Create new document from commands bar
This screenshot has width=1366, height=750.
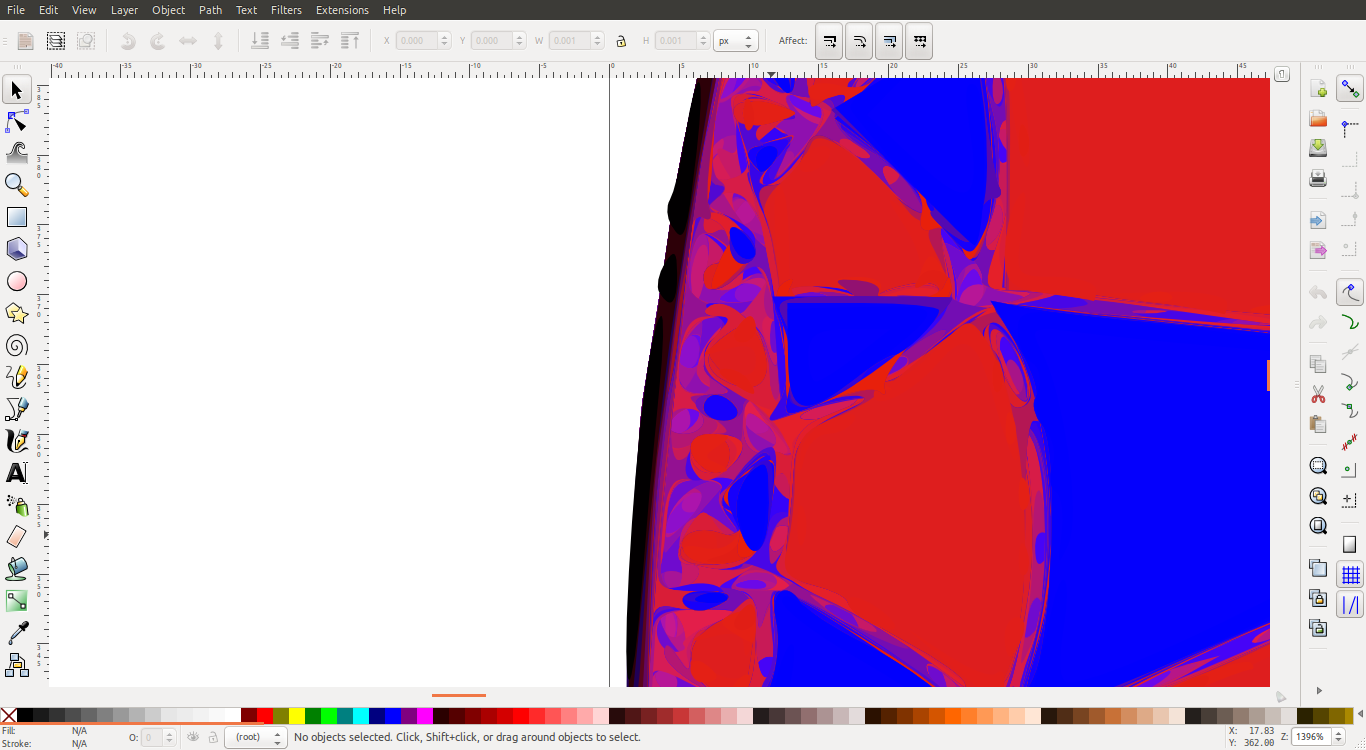click(1318, 89)
